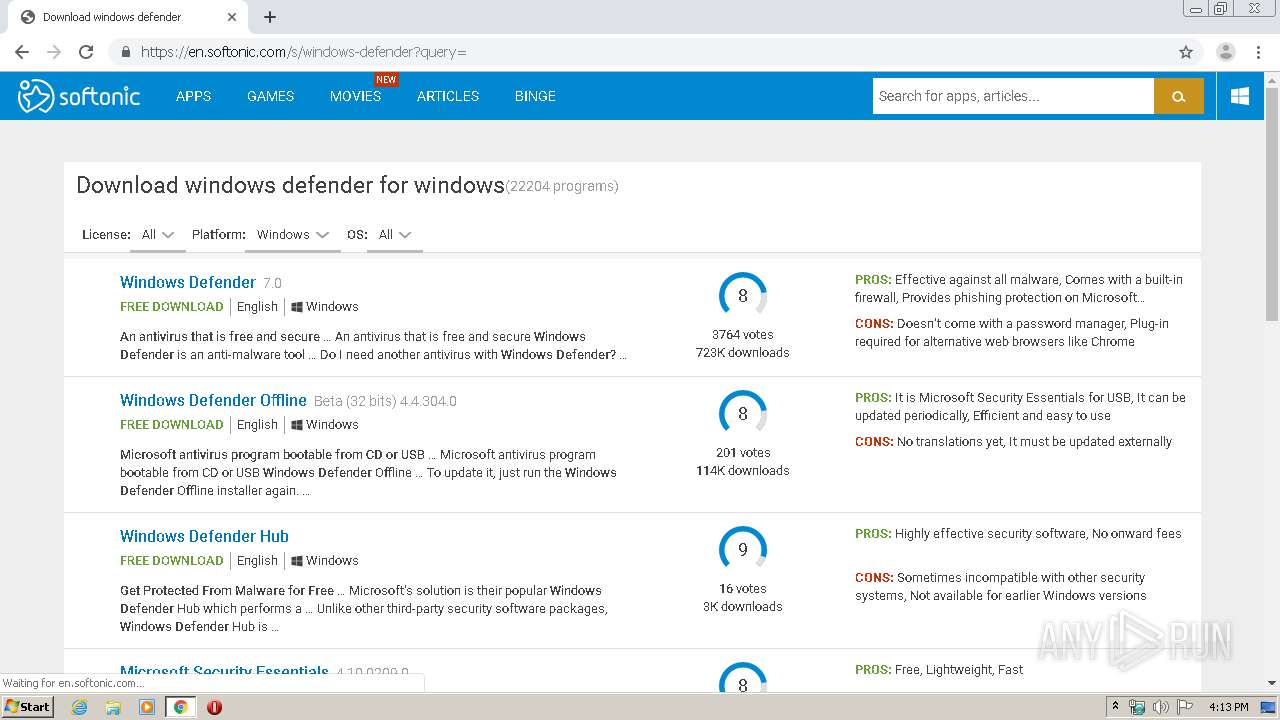Click FREE DOWNLOAD under Windows Defender Offline
Screen dimensions: 1280x720
click(x=172, y=425)
